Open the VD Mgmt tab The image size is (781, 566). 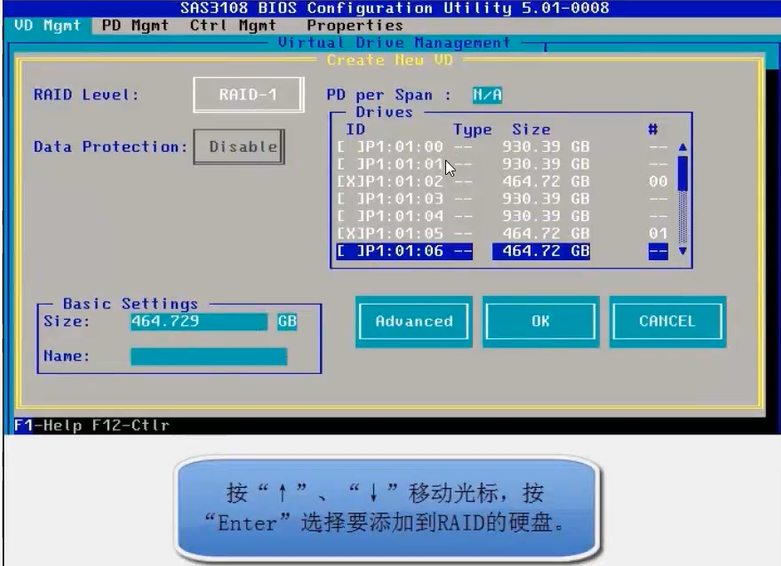click(47, 25)
